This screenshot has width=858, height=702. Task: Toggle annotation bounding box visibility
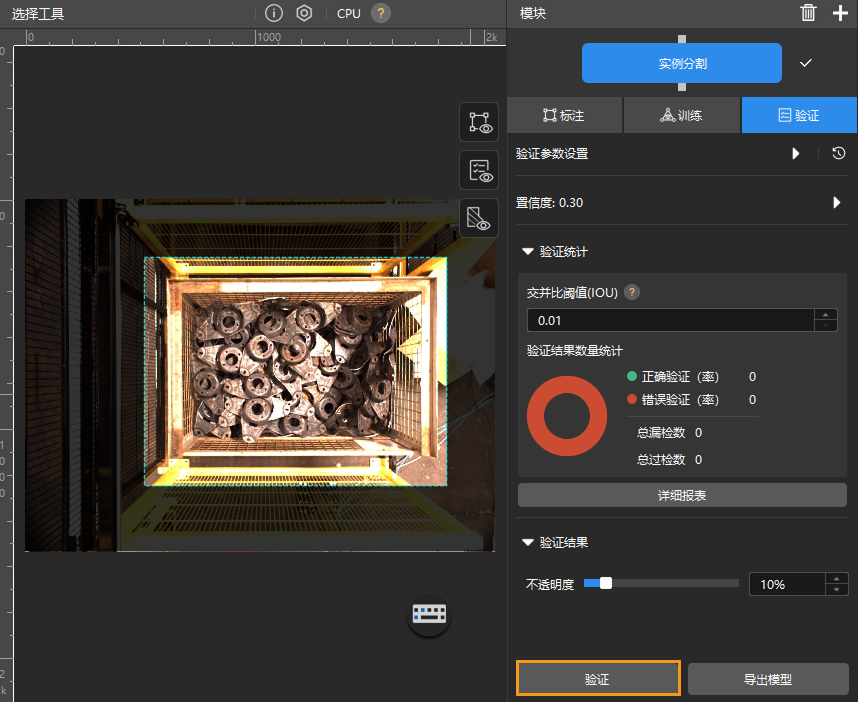click(478, 122)
